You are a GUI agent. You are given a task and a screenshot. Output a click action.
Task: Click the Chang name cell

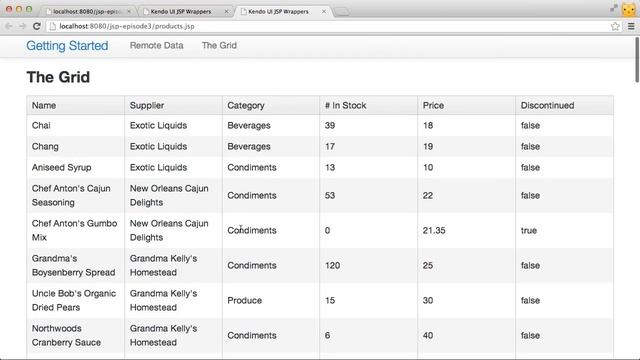click(76, 147)
